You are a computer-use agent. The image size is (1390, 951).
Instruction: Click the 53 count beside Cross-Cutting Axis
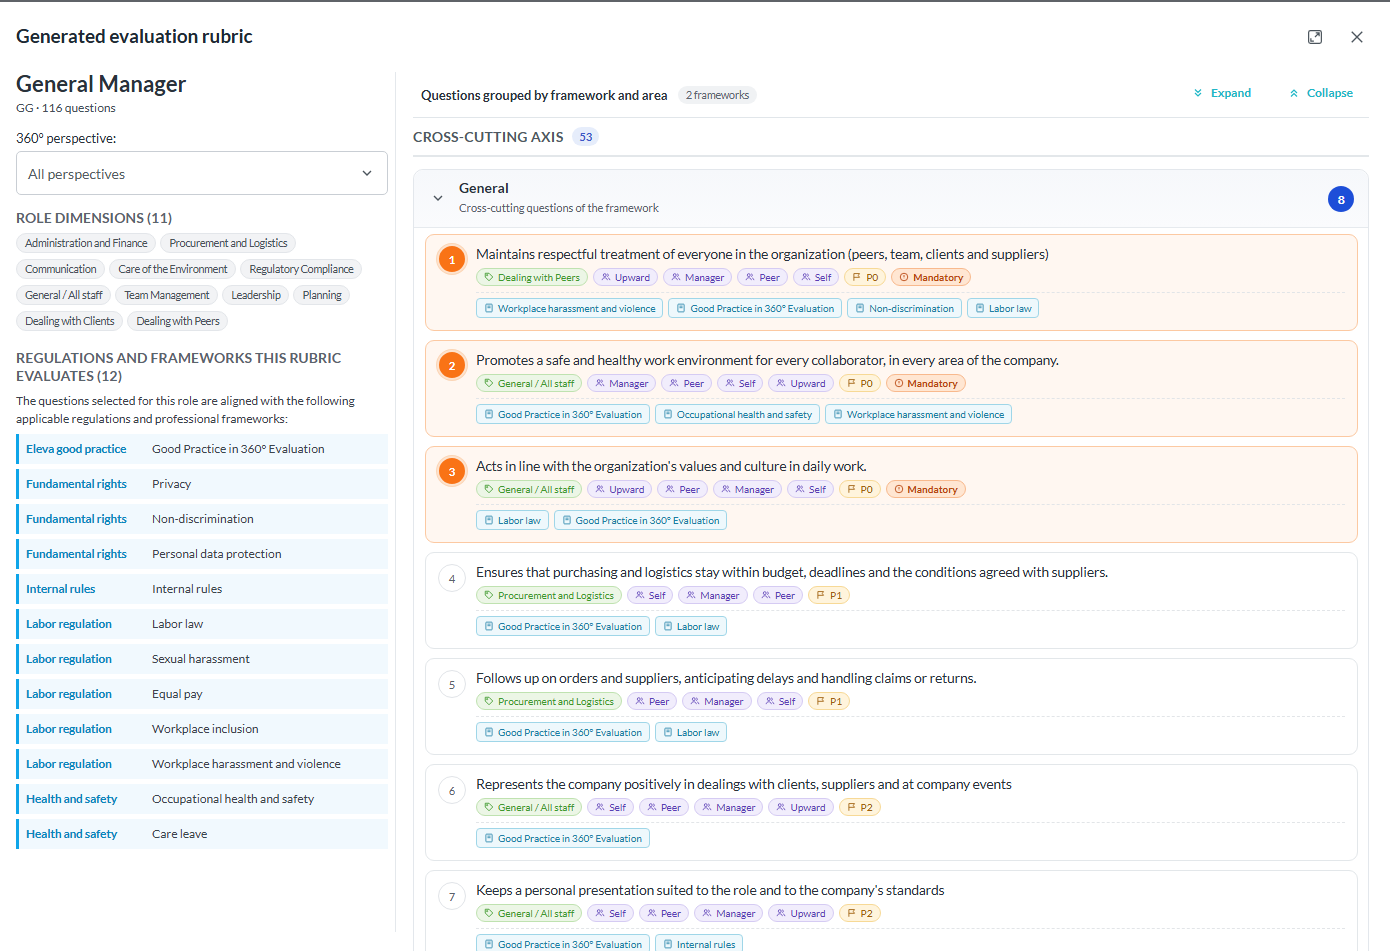coord(586,137)
